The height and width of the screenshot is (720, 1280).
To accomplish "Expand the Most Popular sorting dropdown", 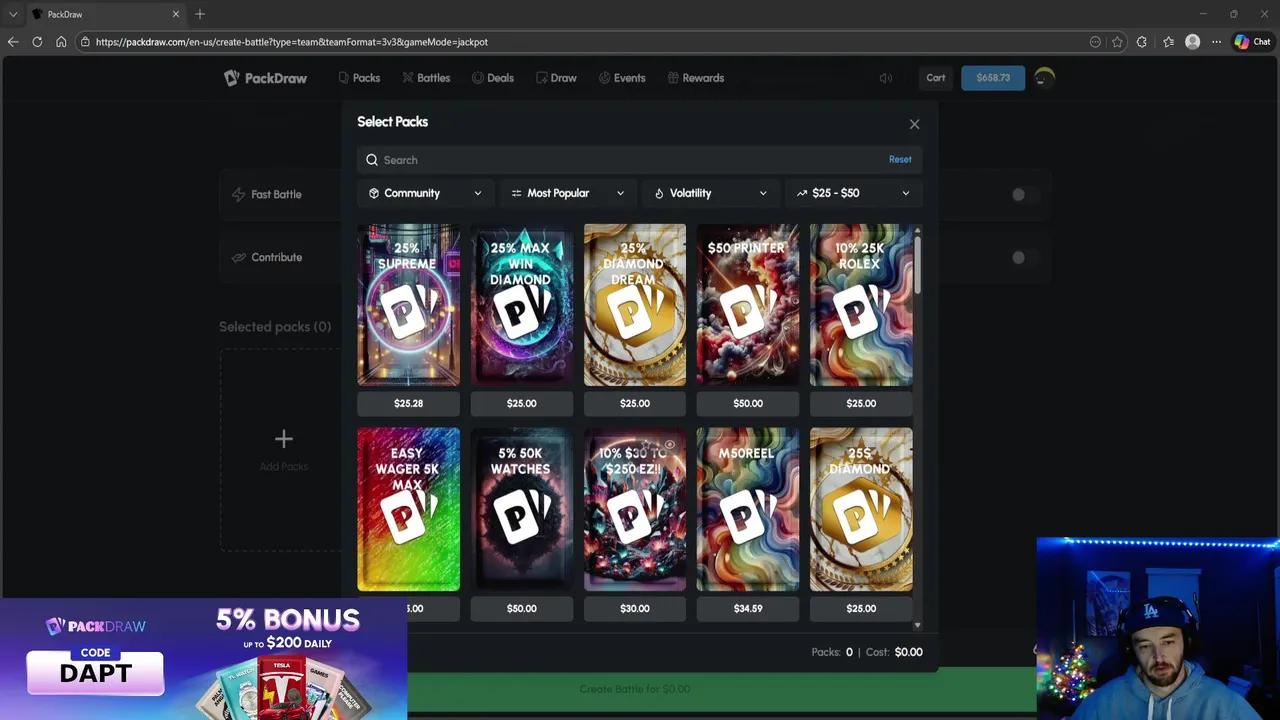I will (567, 193).
